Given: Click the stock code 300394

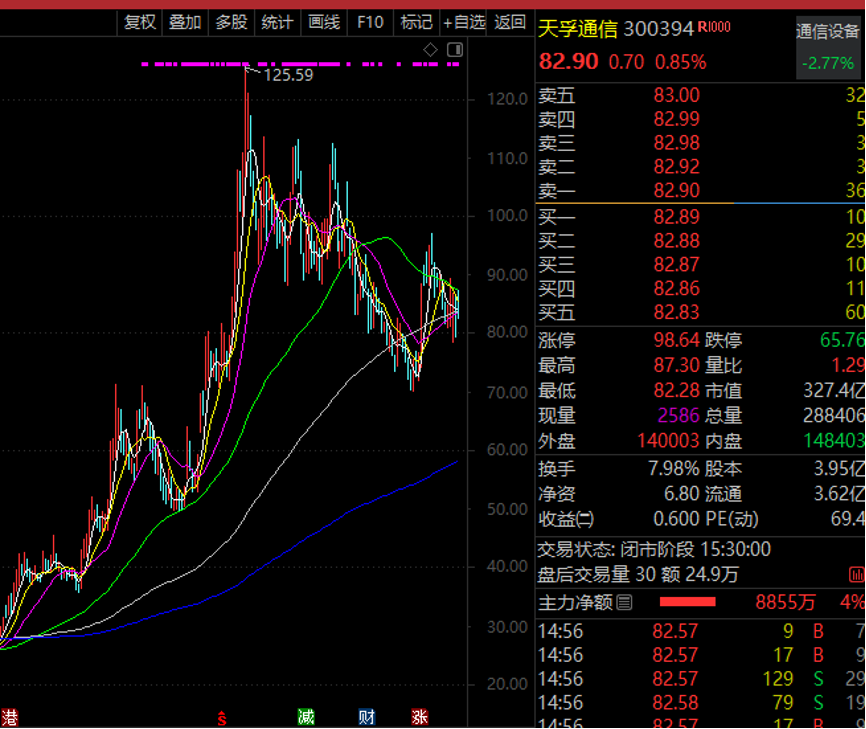Looking at the screenshot, I should click(658, 29).
